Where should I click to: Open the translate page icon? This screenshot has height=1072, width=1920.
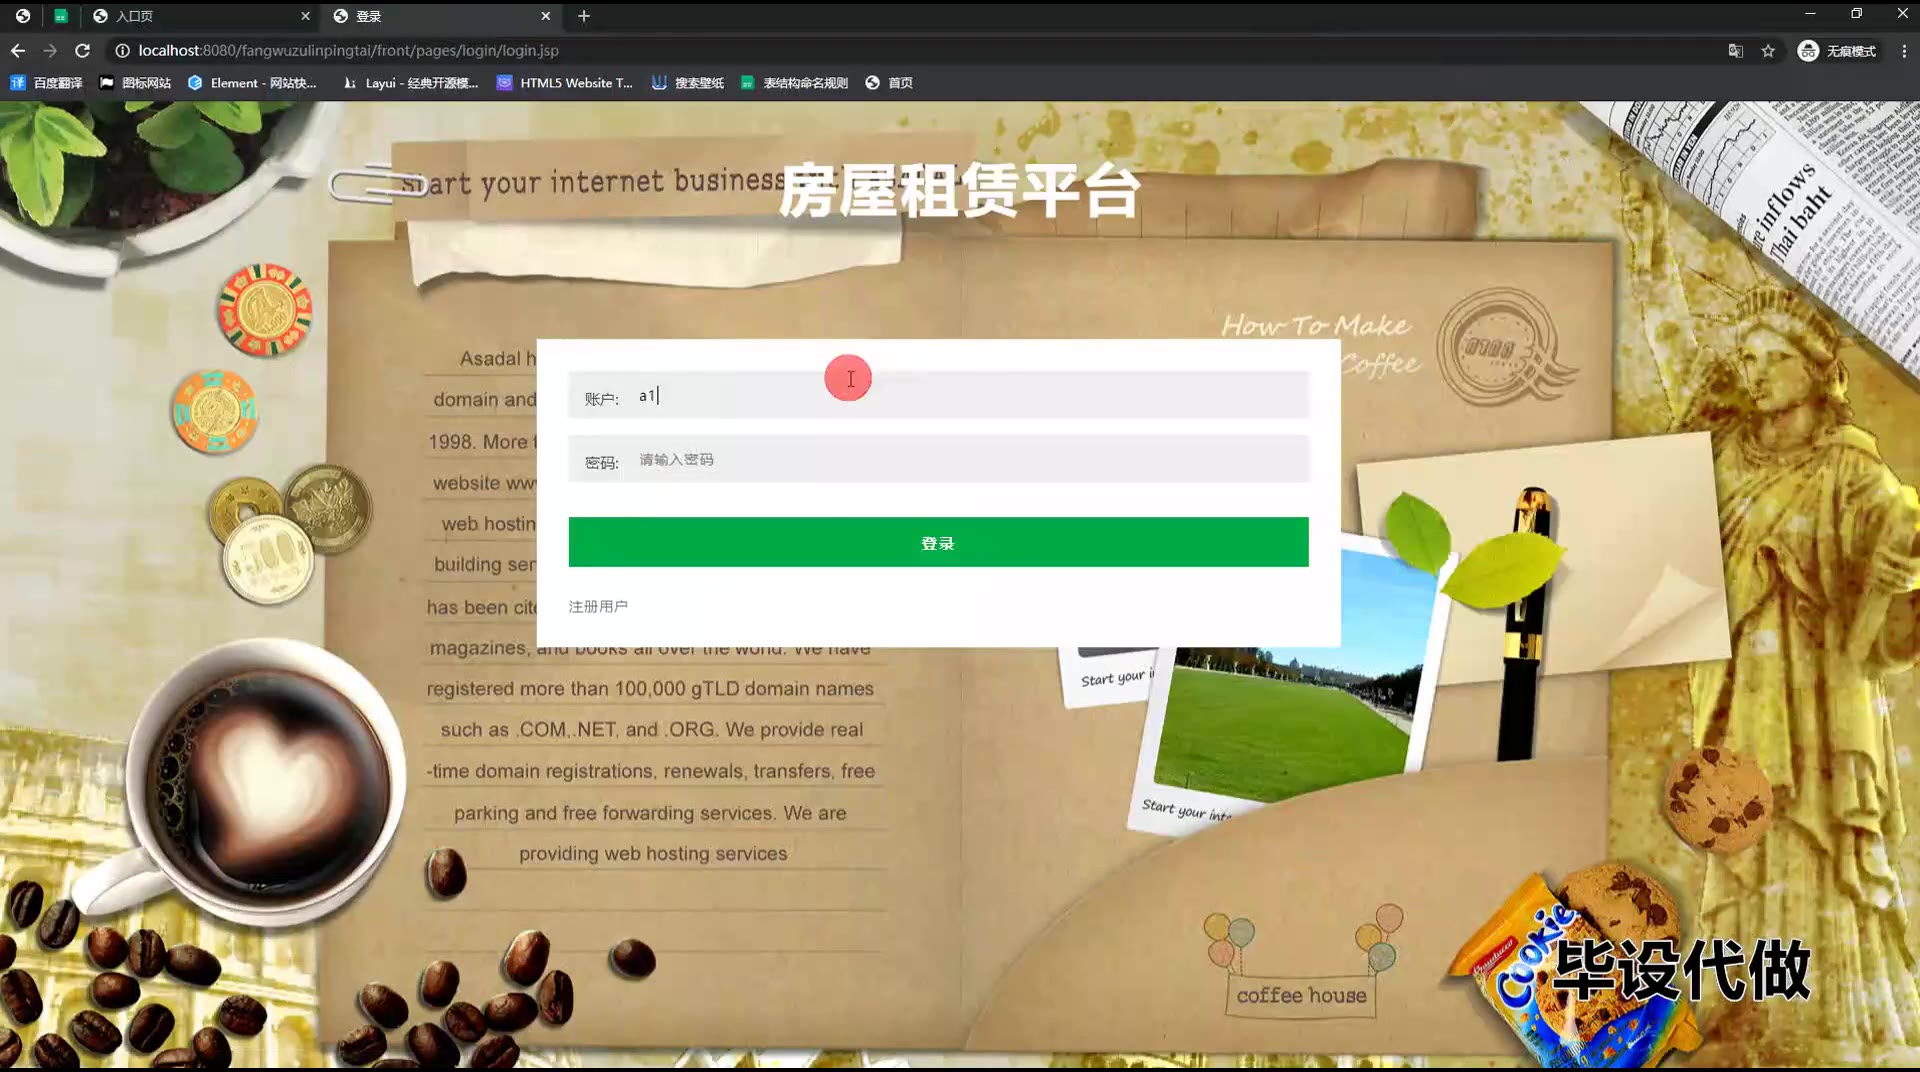(x=1736, y=50)
